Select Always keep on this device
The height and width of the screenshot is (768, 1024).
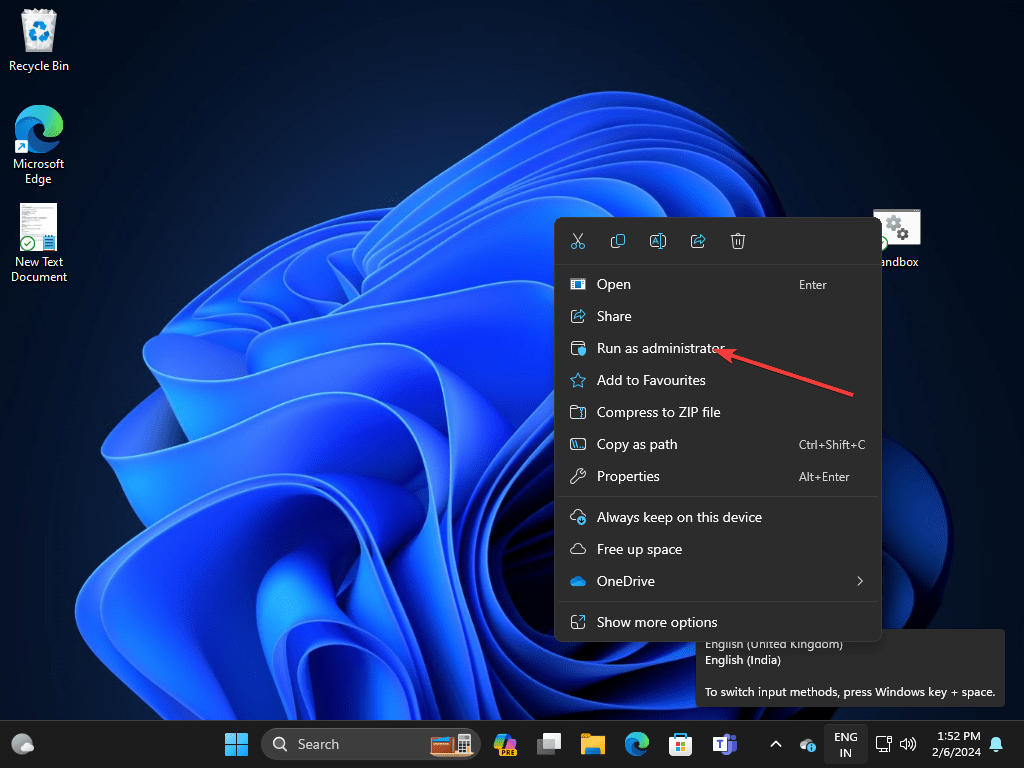click(x=718, y=517)
